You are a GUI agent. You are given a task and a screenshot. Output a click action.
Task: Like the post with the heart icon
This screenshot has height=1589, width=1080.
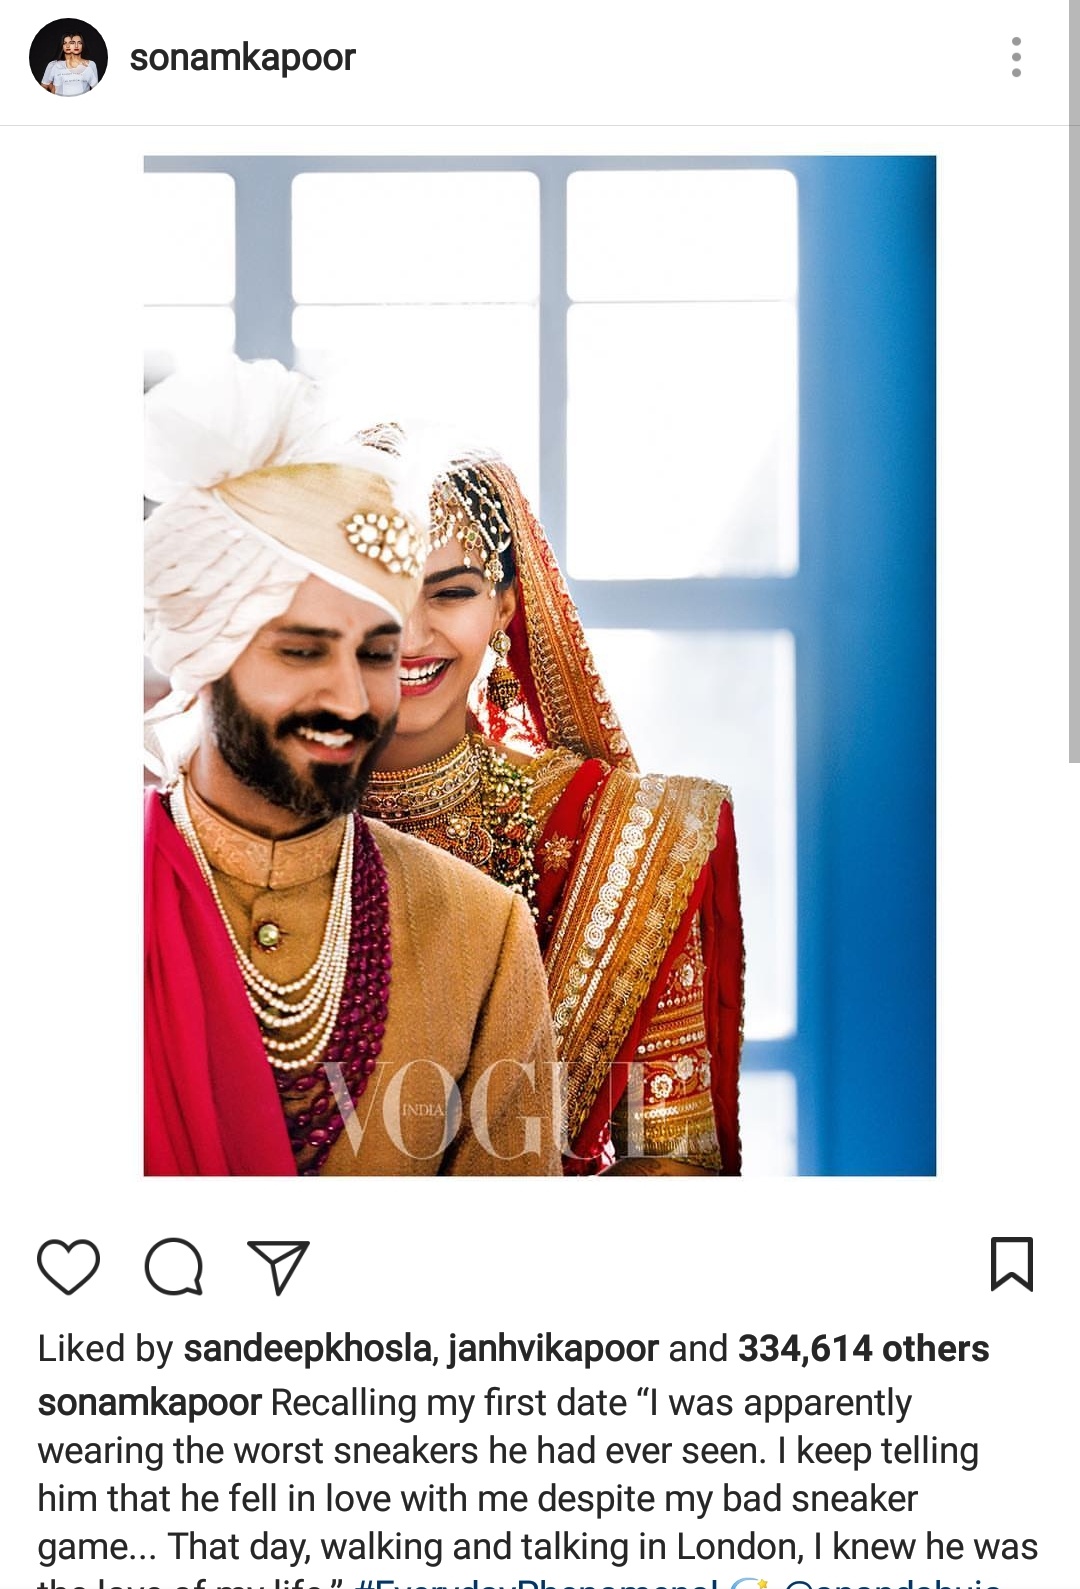(68, 1266)
